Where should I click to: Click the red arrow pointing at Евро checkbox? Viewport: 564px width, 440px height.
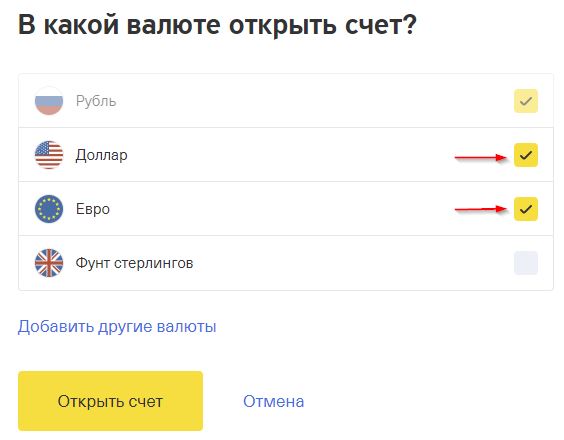pos(481,209)
